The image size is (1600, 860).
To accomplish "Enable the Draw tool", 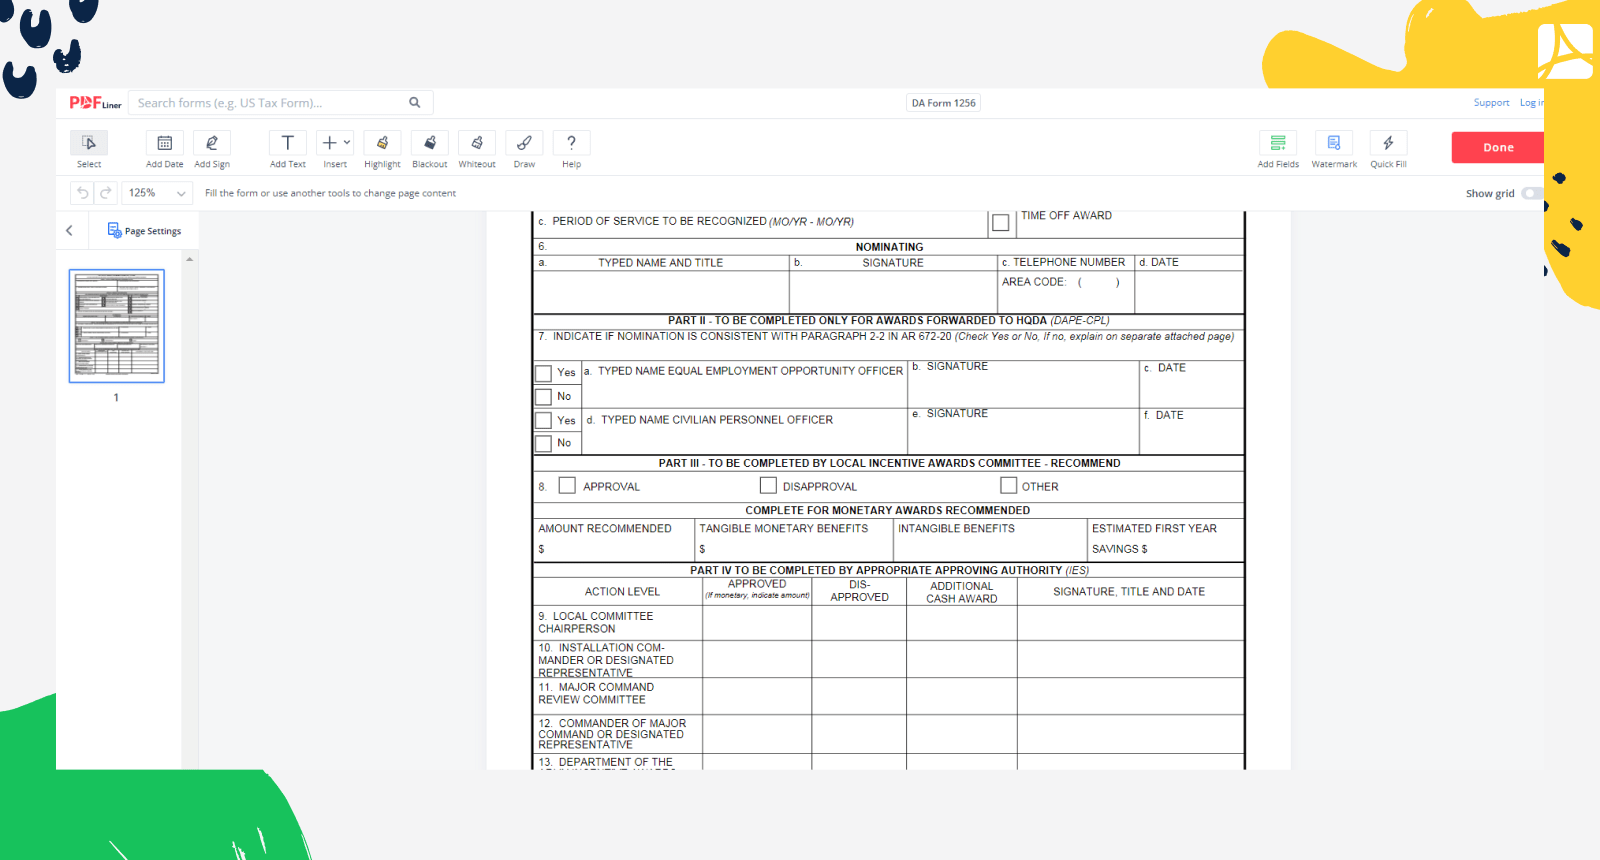I will pyautogui.click(x=524, y=144).
